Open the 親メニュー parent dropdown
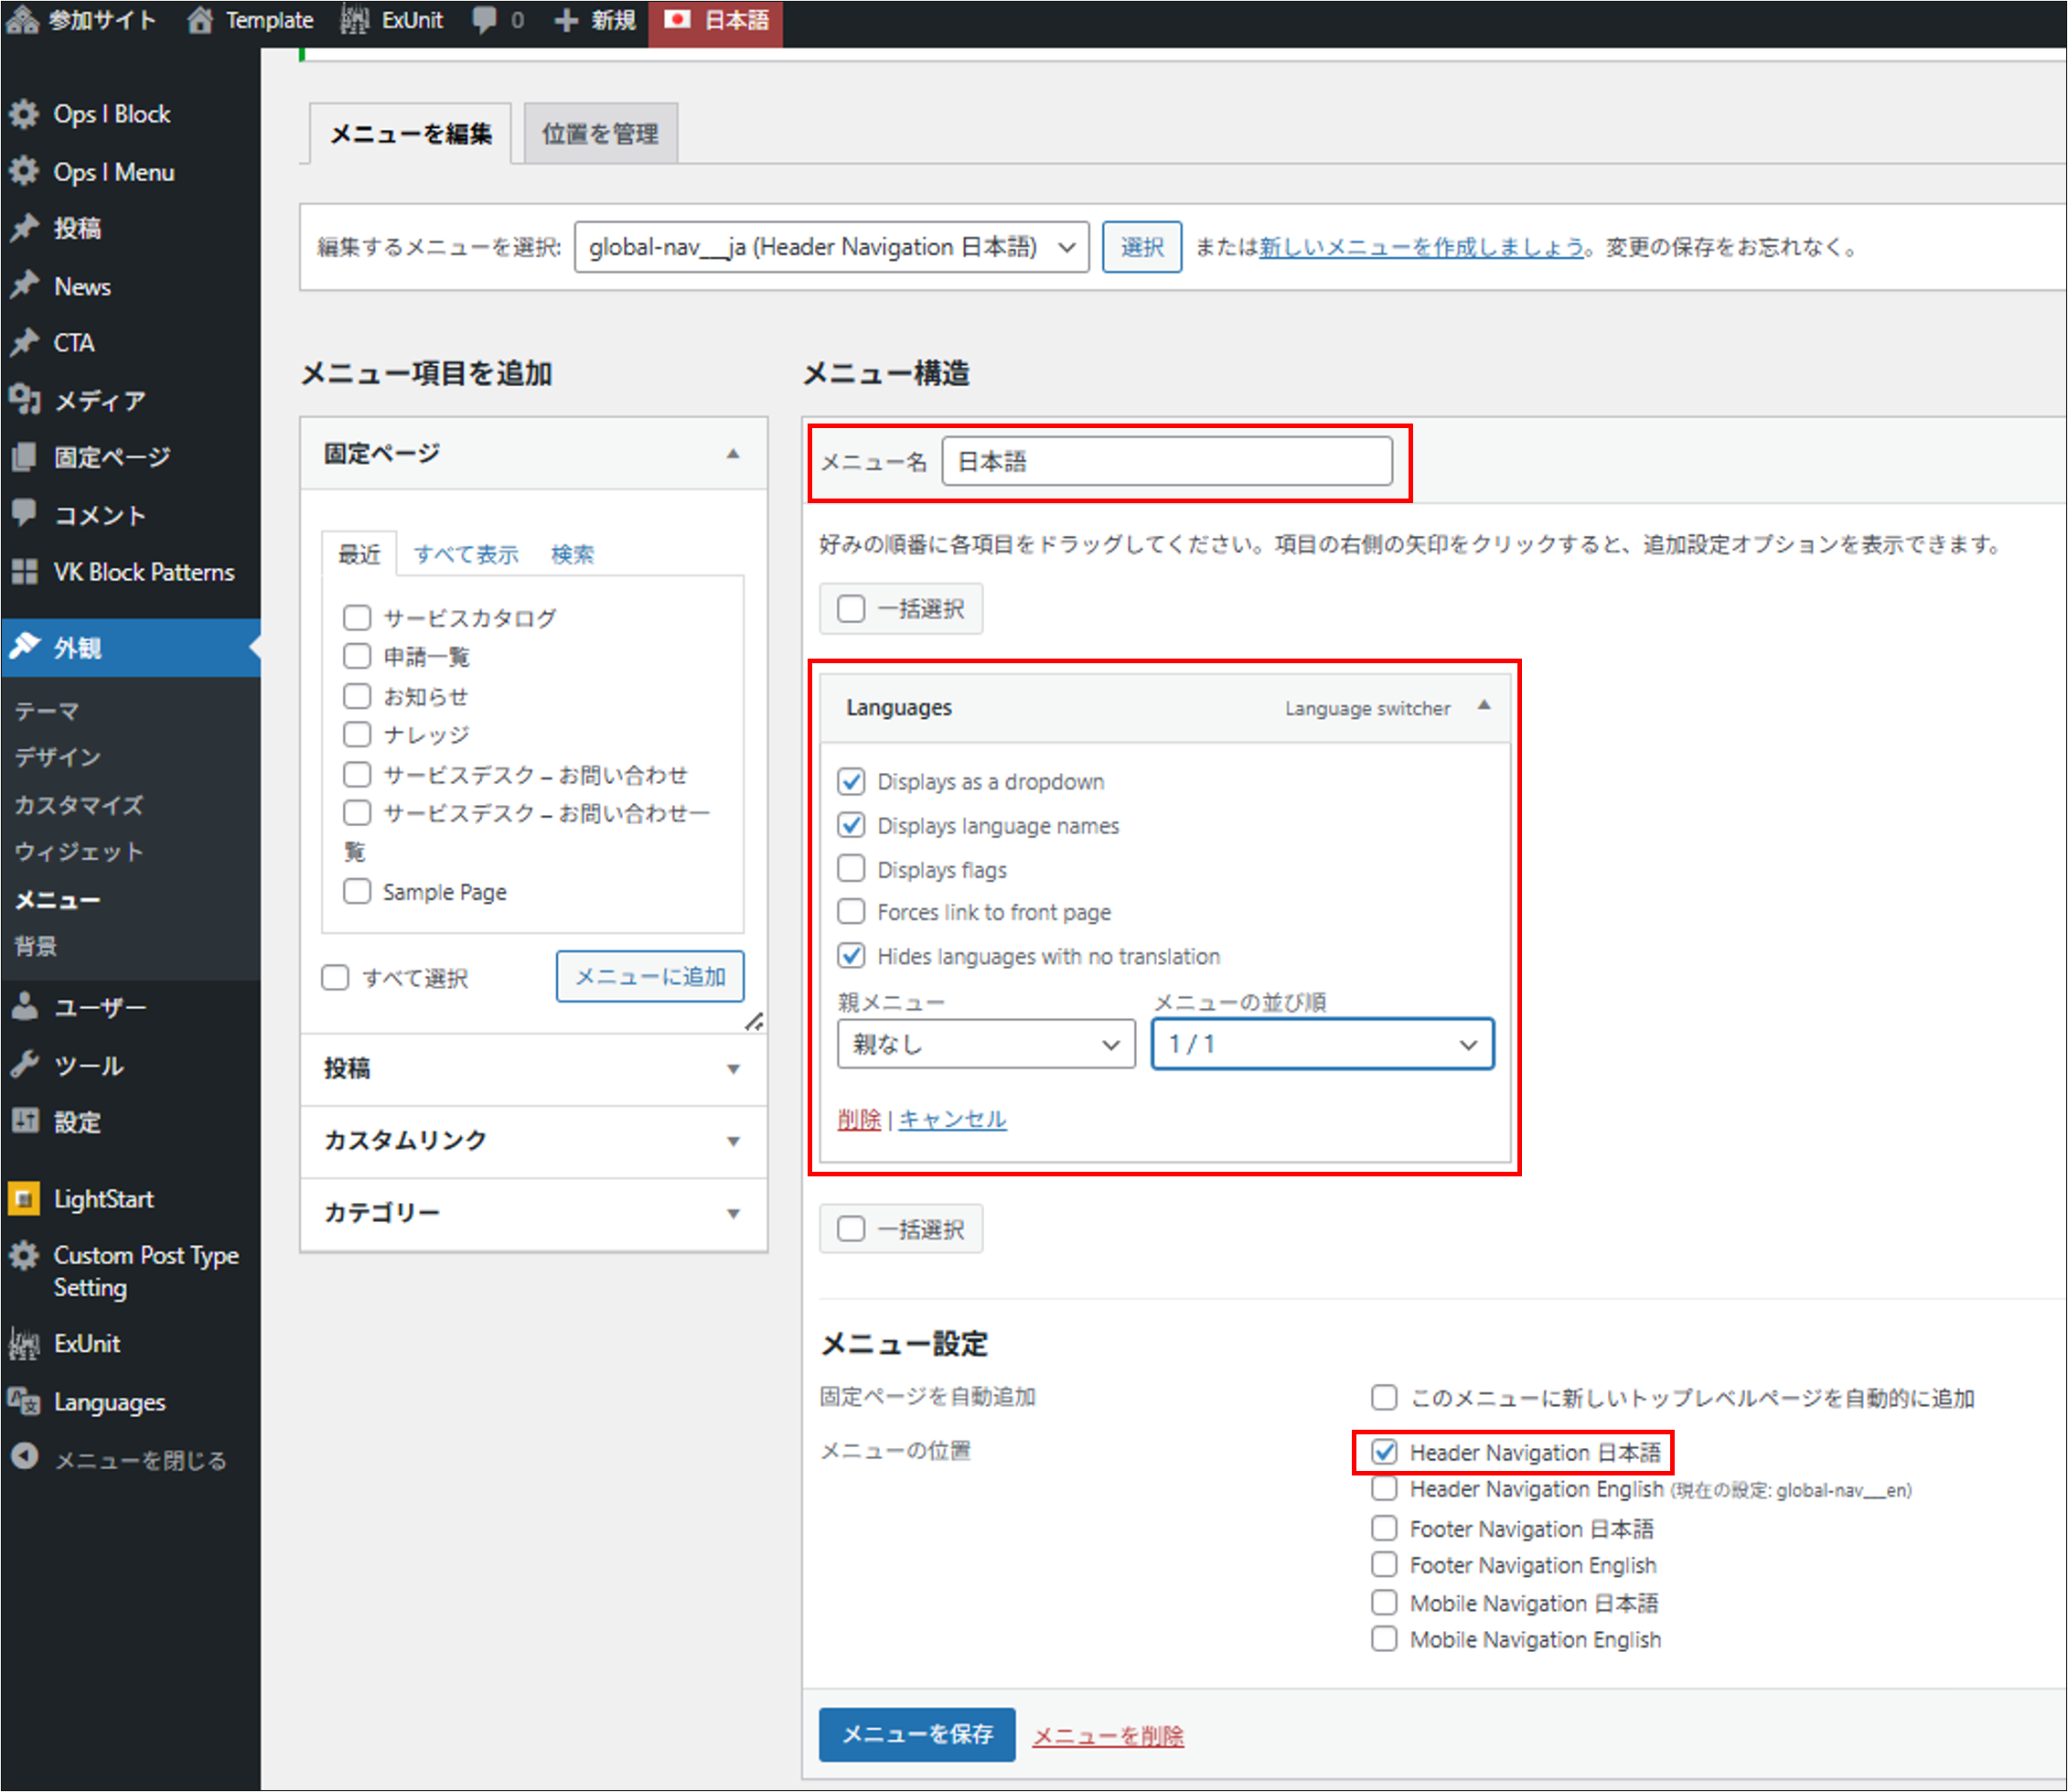This screenshot has width=2068, height=1792. [x=985, y=1044]
